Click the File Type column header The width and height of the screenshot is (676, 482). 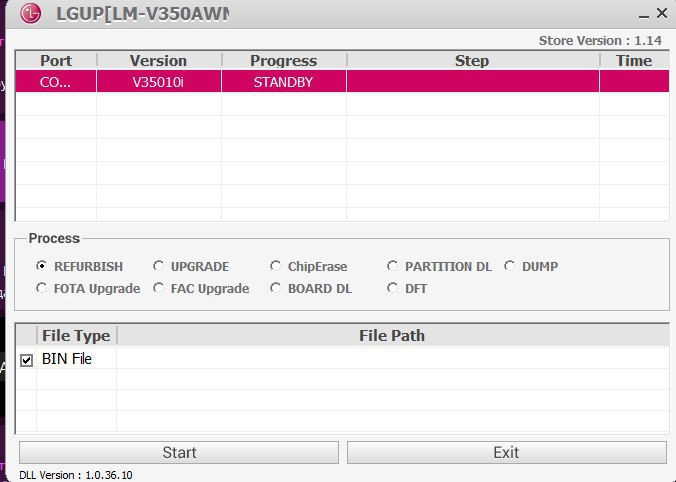[76, 335]
